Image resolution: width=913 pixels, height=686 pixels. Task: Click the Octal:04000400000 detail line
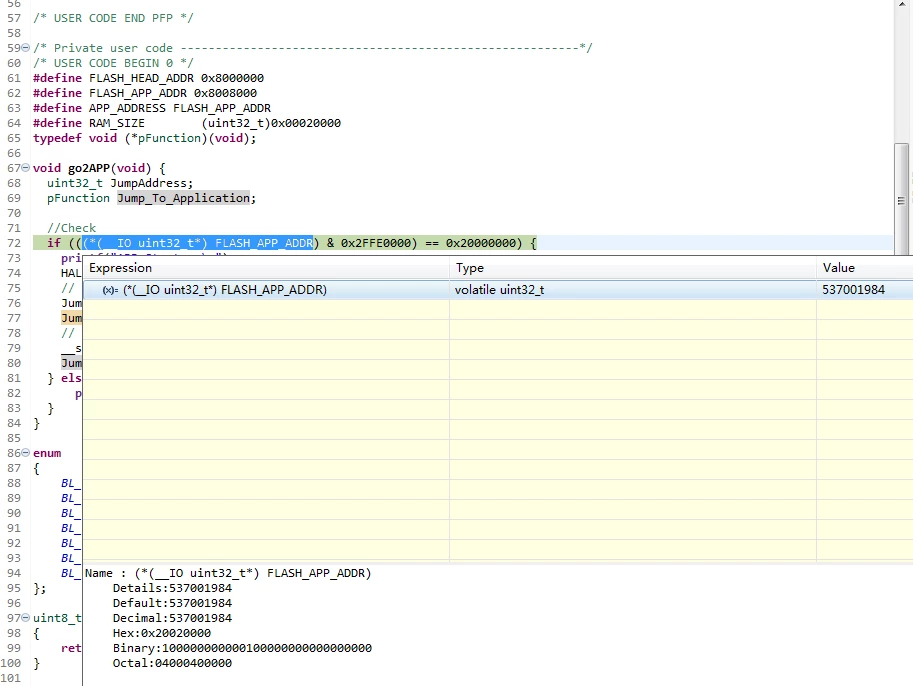tap(172, 663)
